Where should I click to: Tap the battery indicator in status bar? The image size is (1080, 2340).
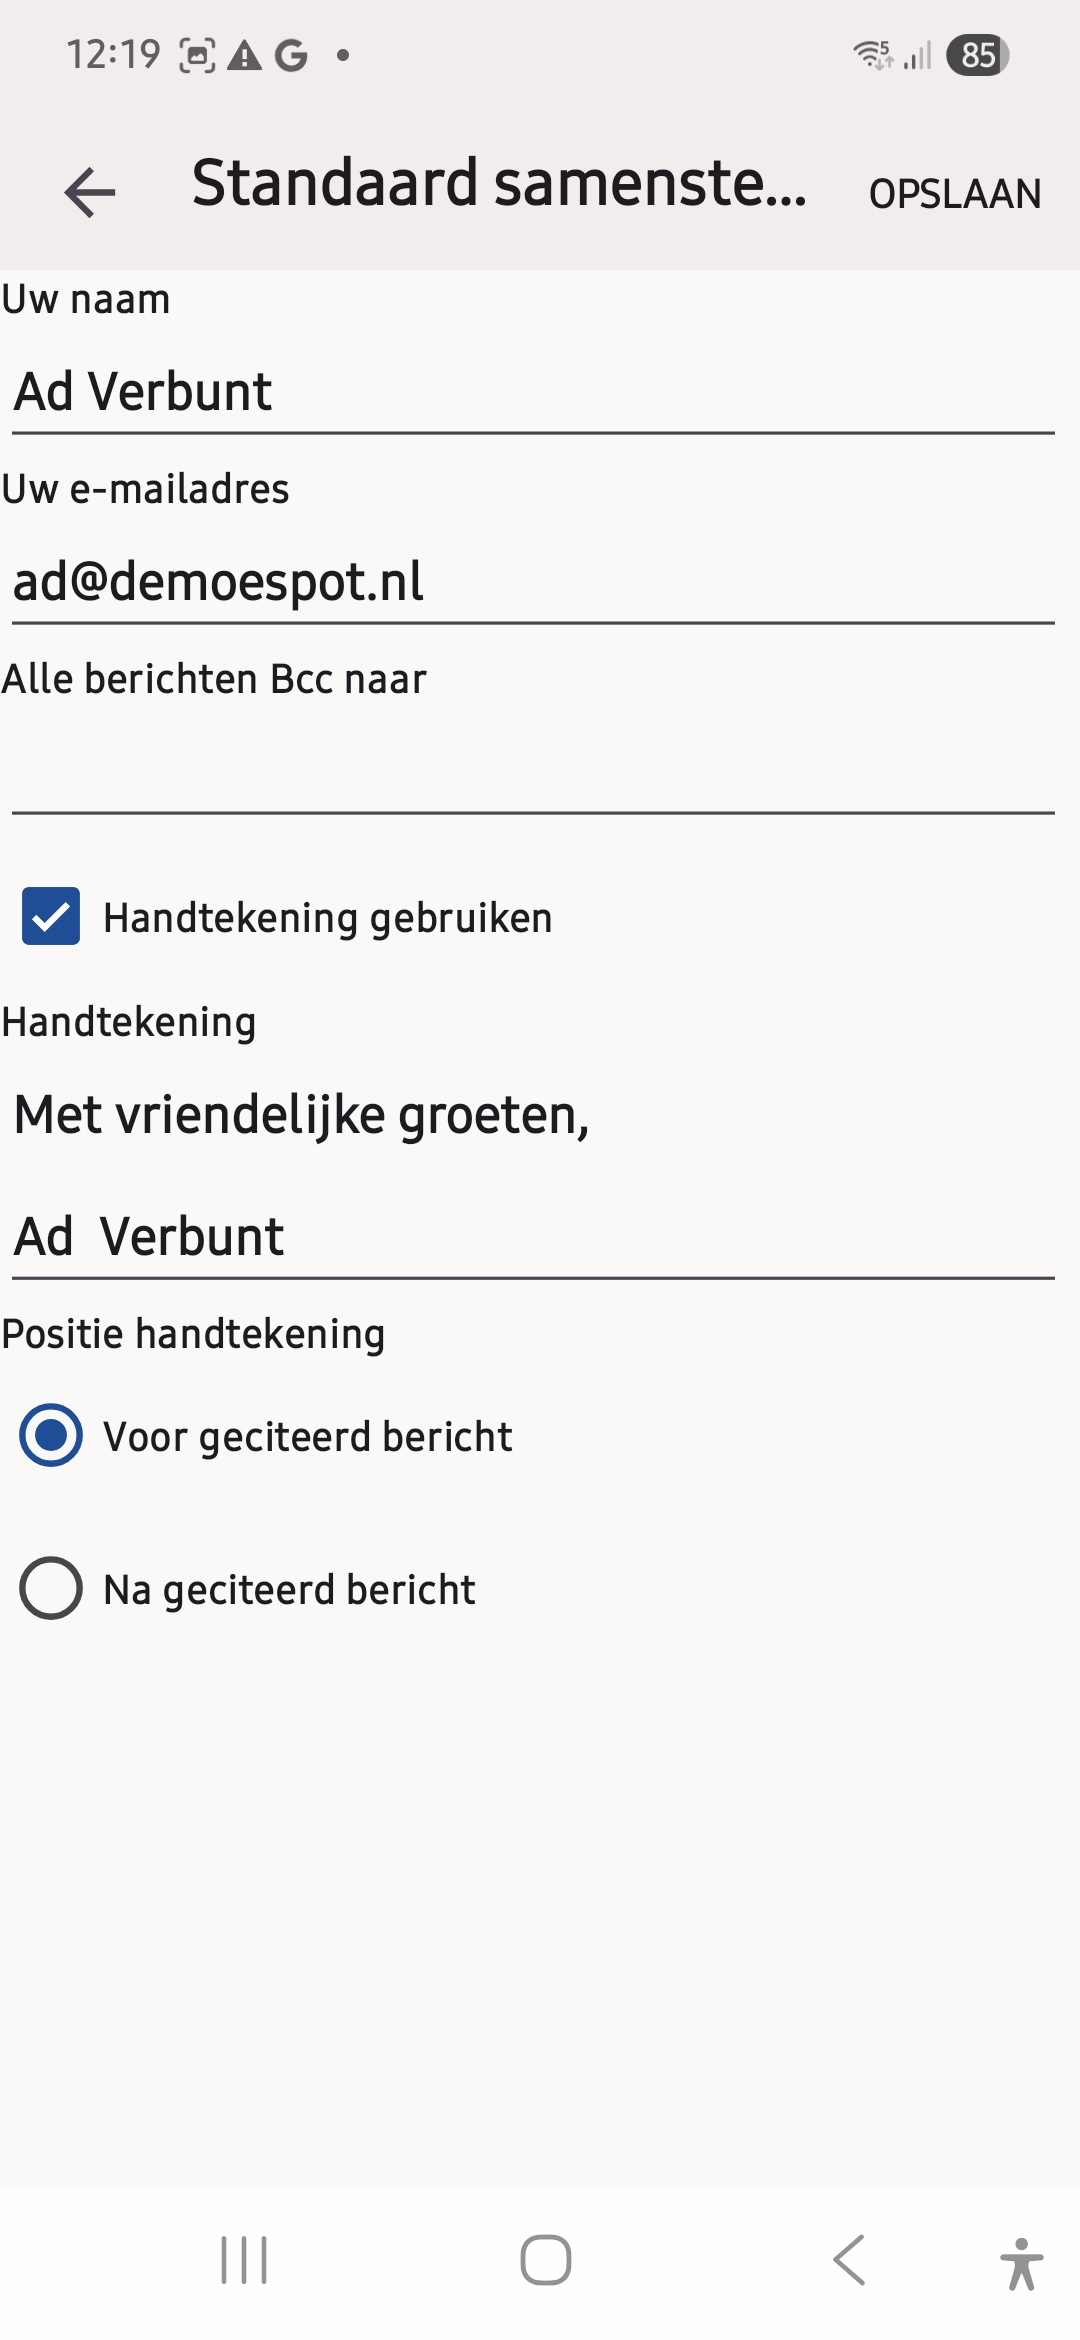(977, 55)
